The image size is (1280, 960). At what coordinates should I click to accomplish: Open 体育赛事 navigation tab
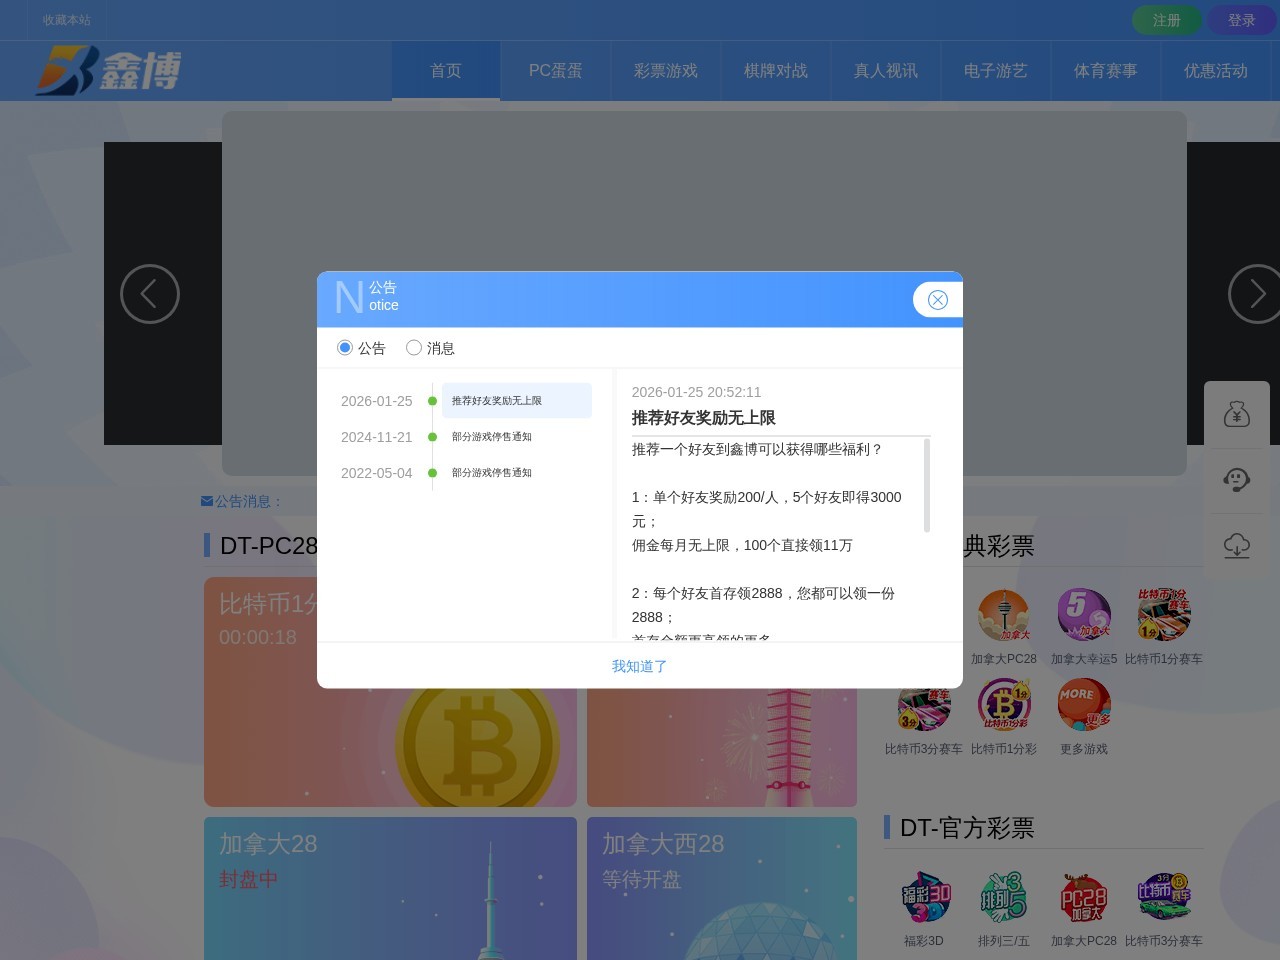(1106, 71)
